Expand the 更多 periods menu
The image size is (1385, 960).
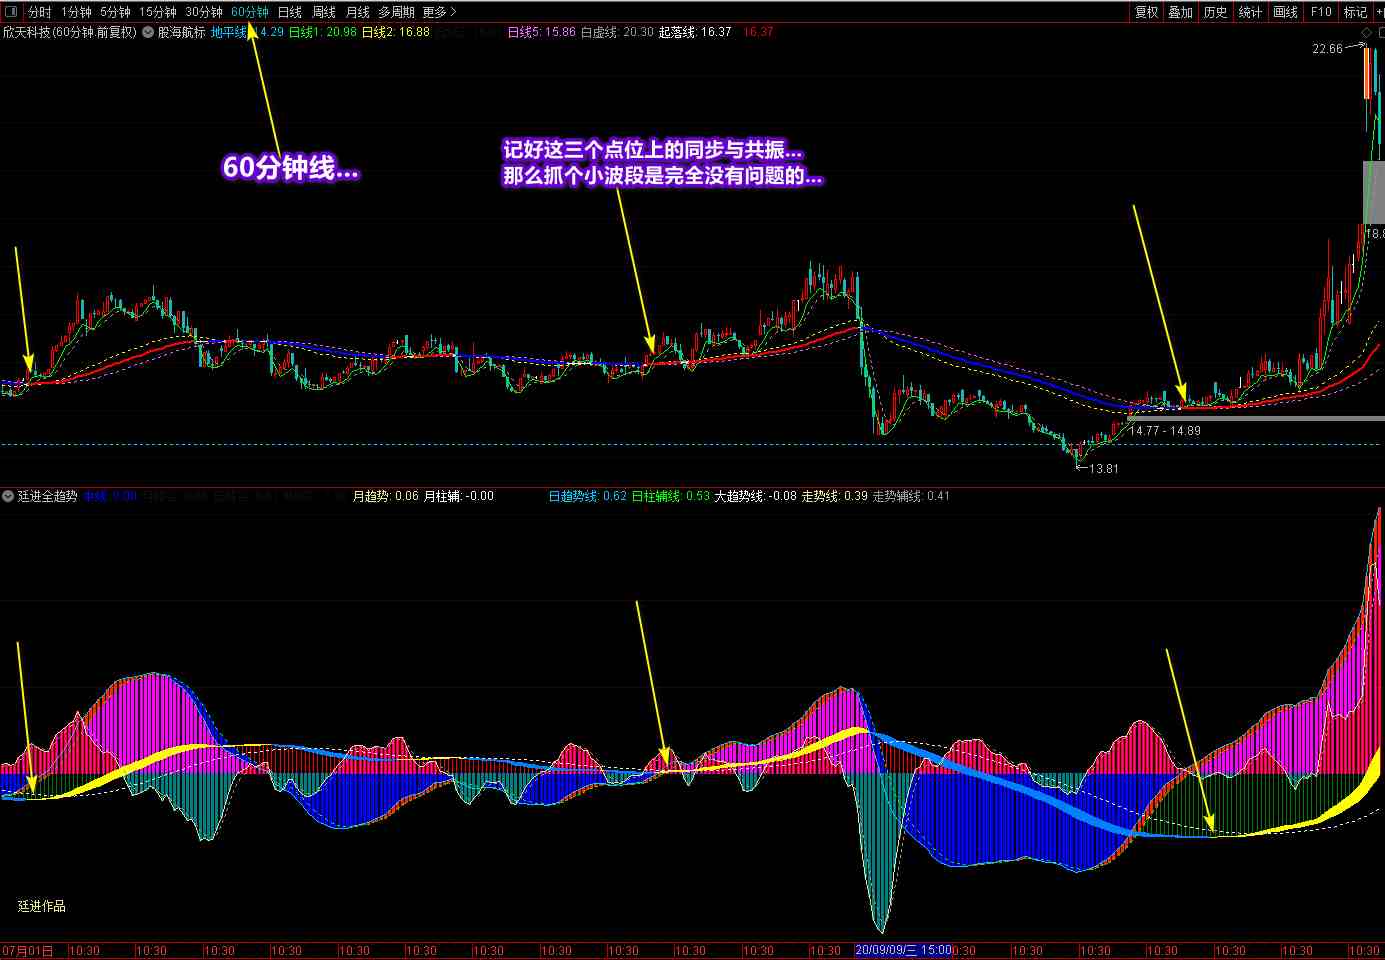pyautogui.click(x=439, y=12)
